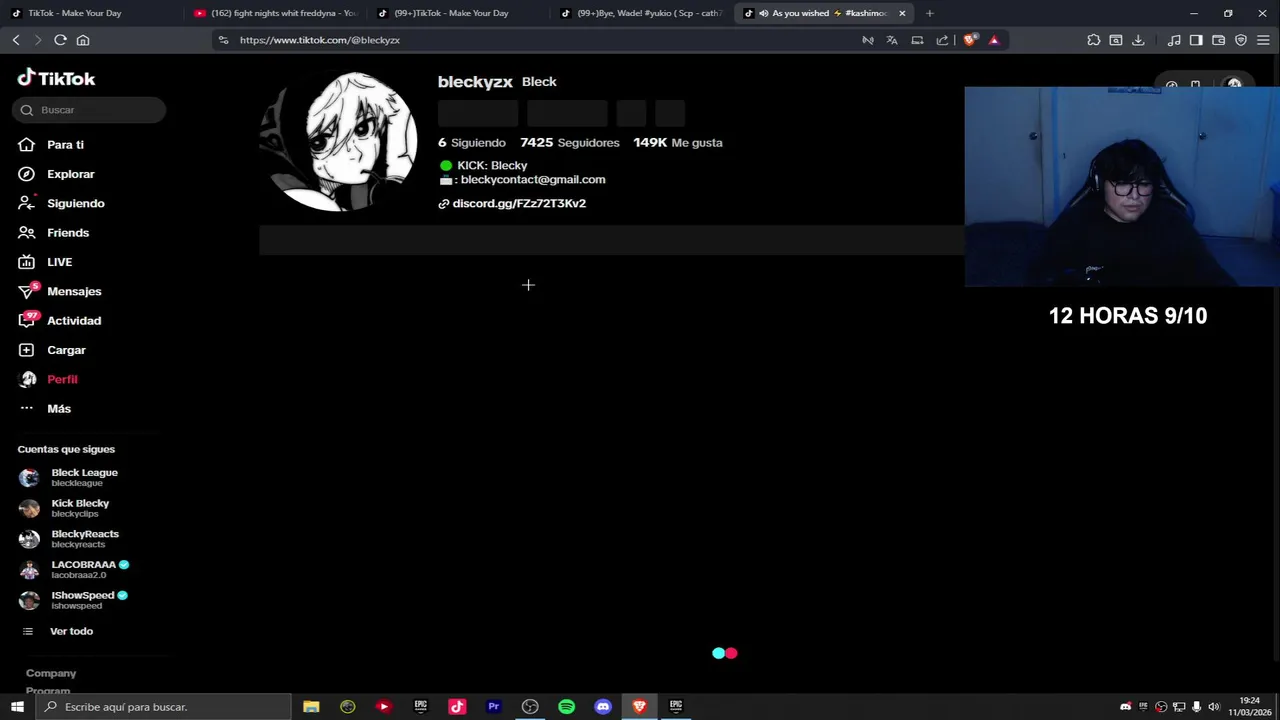Open the browser hamburger menu

coord(1263,40)
